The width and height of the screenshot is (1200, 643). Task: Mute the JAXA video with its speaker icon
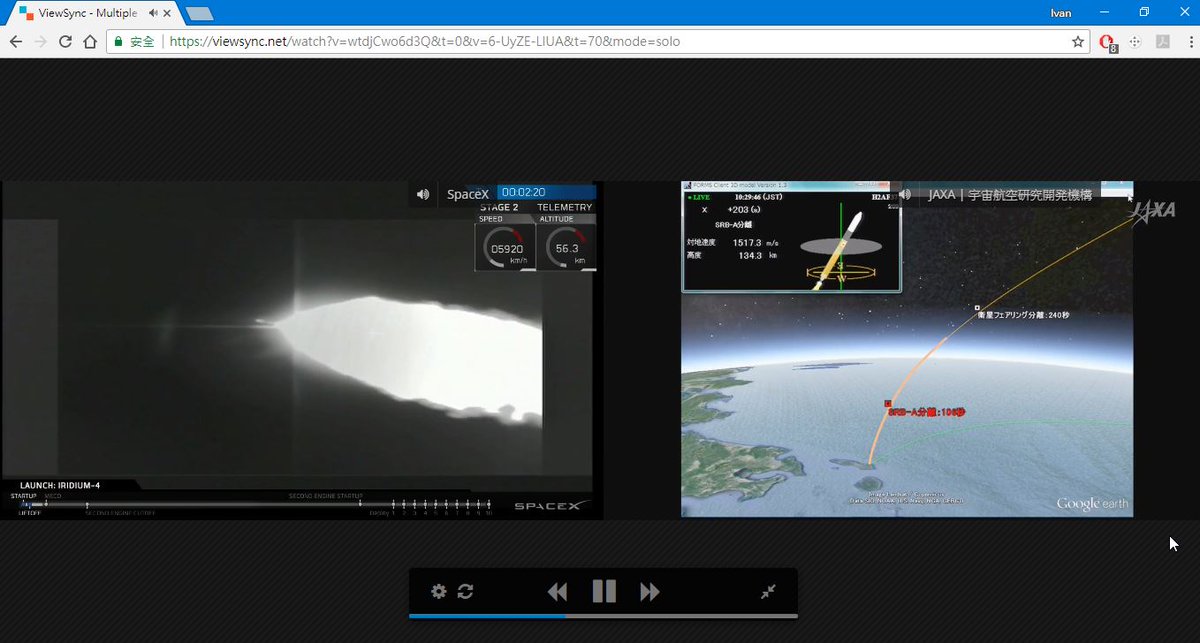click(905, 194)
